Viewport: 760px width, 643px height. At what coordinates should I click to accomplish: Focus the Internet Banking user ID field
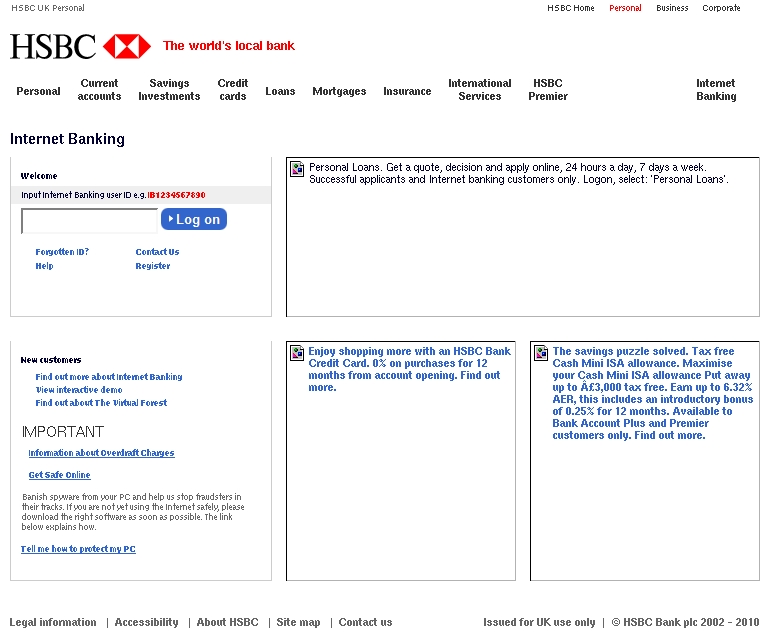coord(90,221)
